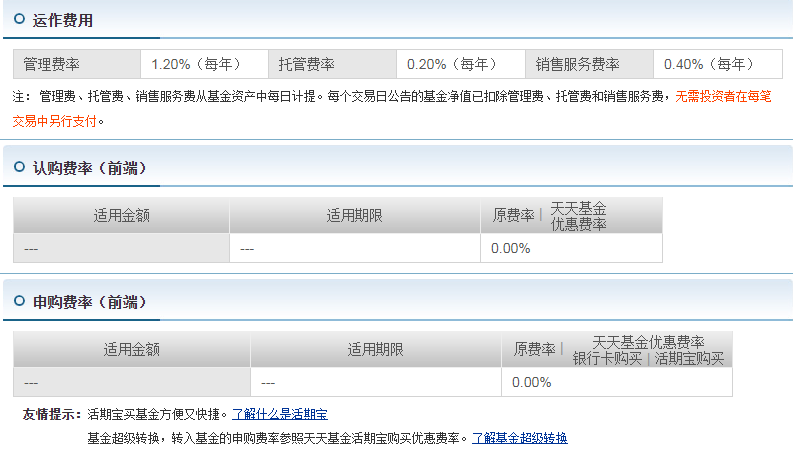Click 原费率 header in 认购费率 table
Image resolution: width=793 pixels, height=454 pixels.
[x=513, y=216]
